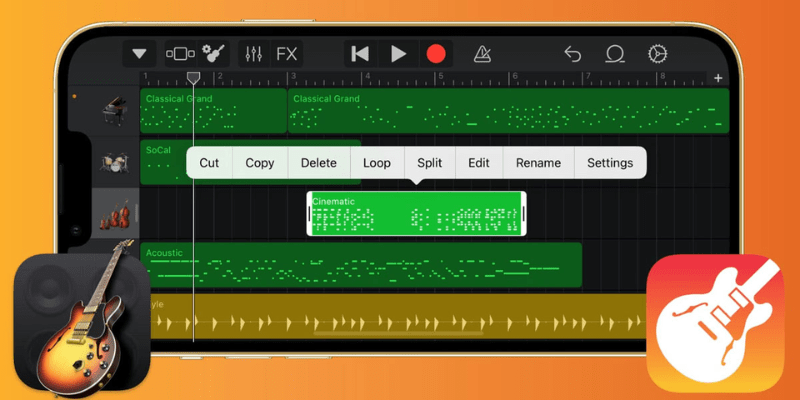Open the FX panel
This screenshot has width=800, height=400.
tap(287, 54)
